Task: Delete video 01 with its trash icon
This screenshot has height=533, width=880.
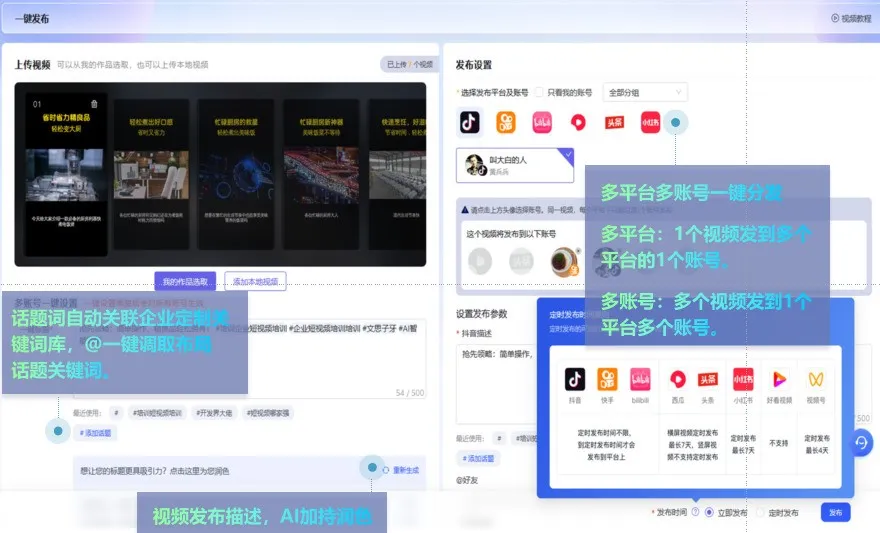Action: coord(94,104)
